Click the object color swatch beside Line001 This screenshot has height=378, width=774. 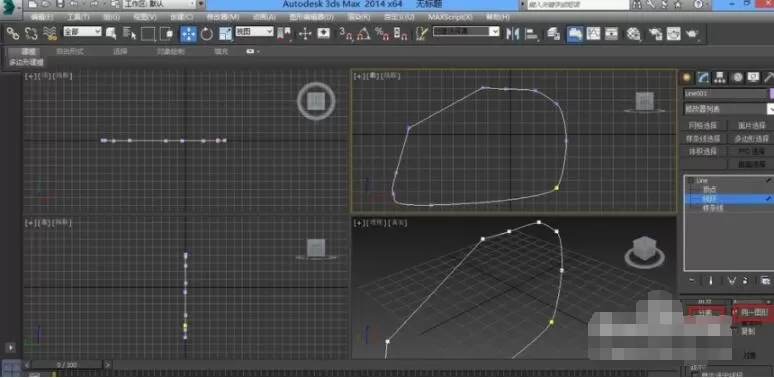[772, 93]
